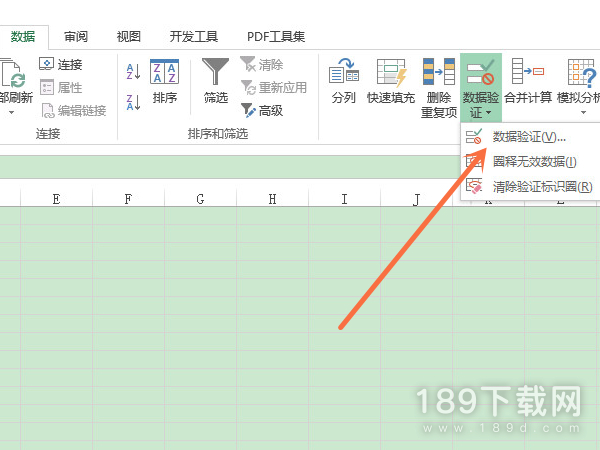Image resolution: width=600 pixels, height=450 pixels.
Task: Choose 数据验证(V)... from the dropdown menu
Action: click(x=528, y=136)
